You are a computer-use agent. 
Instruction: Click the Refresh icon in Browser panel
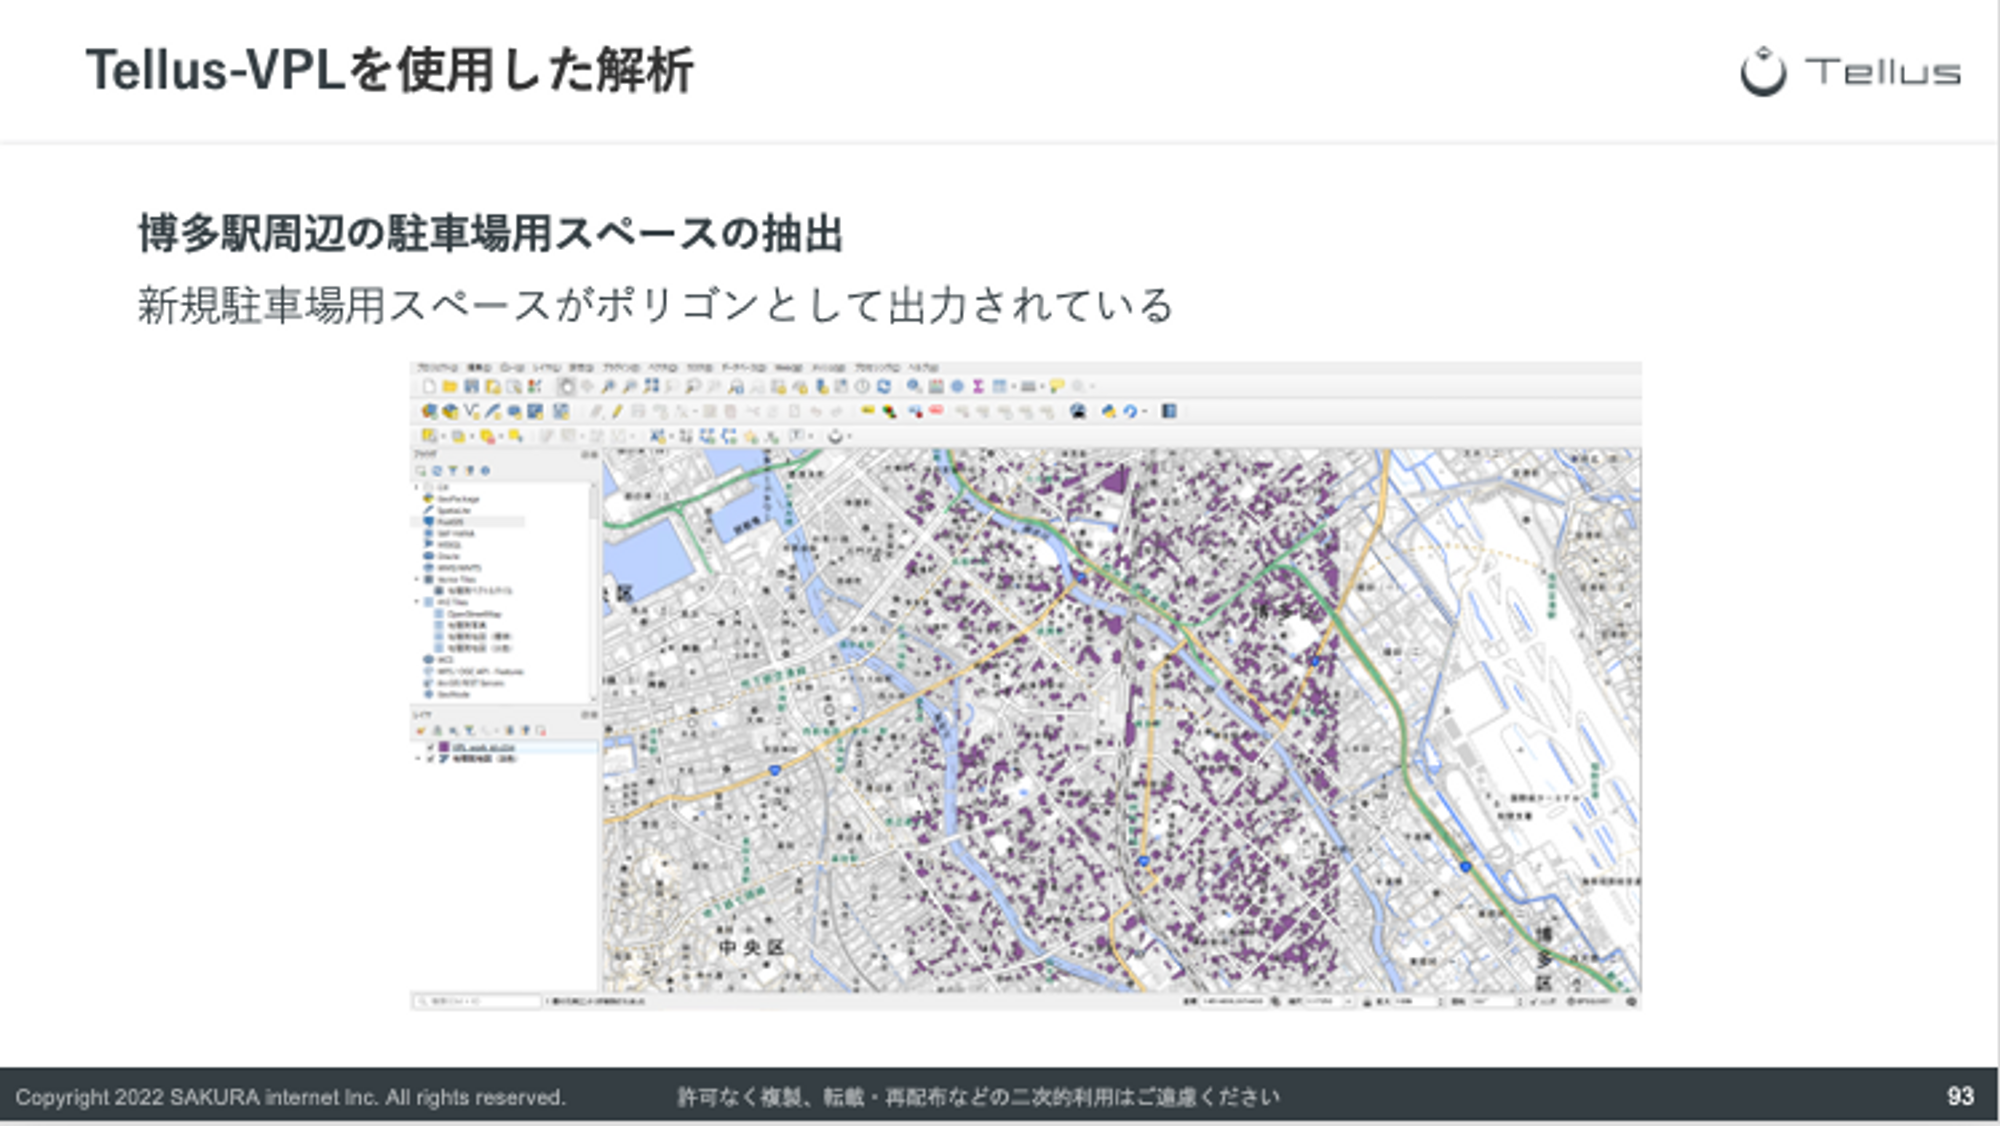pyautogui.click(x=437, y=470)
